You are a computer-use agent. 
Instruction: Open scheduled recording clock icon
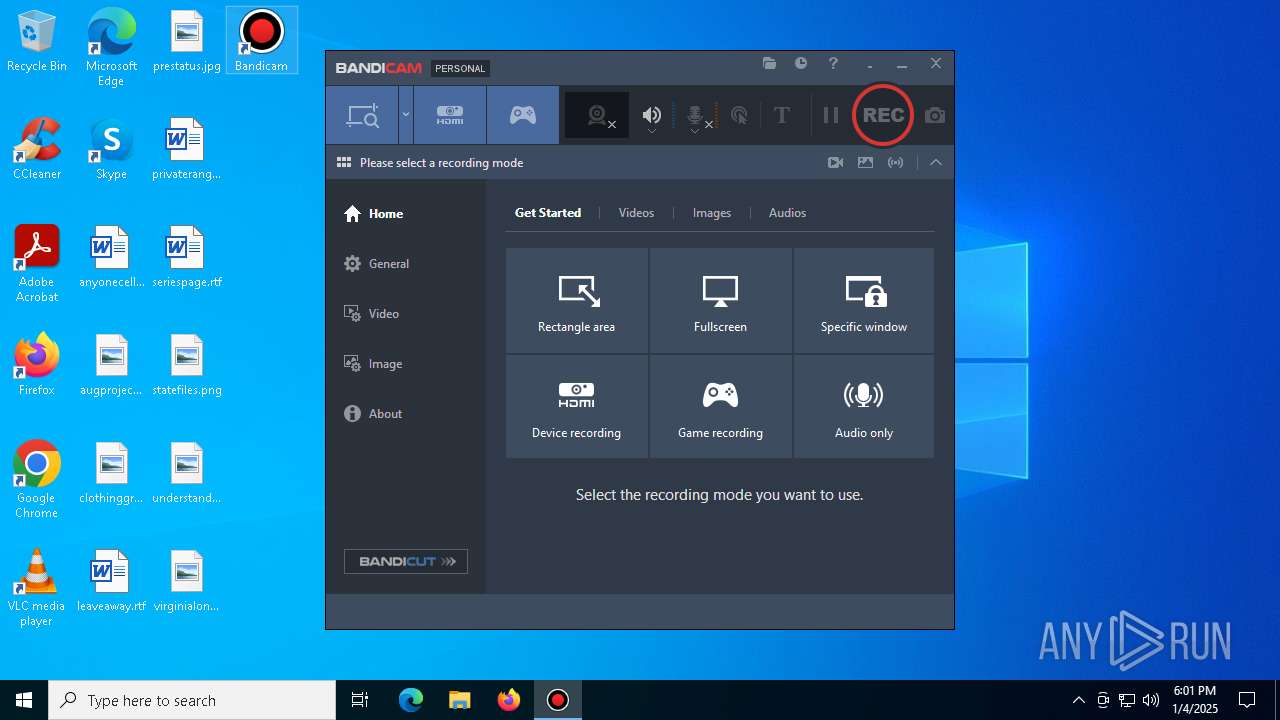tap(801, 63)
